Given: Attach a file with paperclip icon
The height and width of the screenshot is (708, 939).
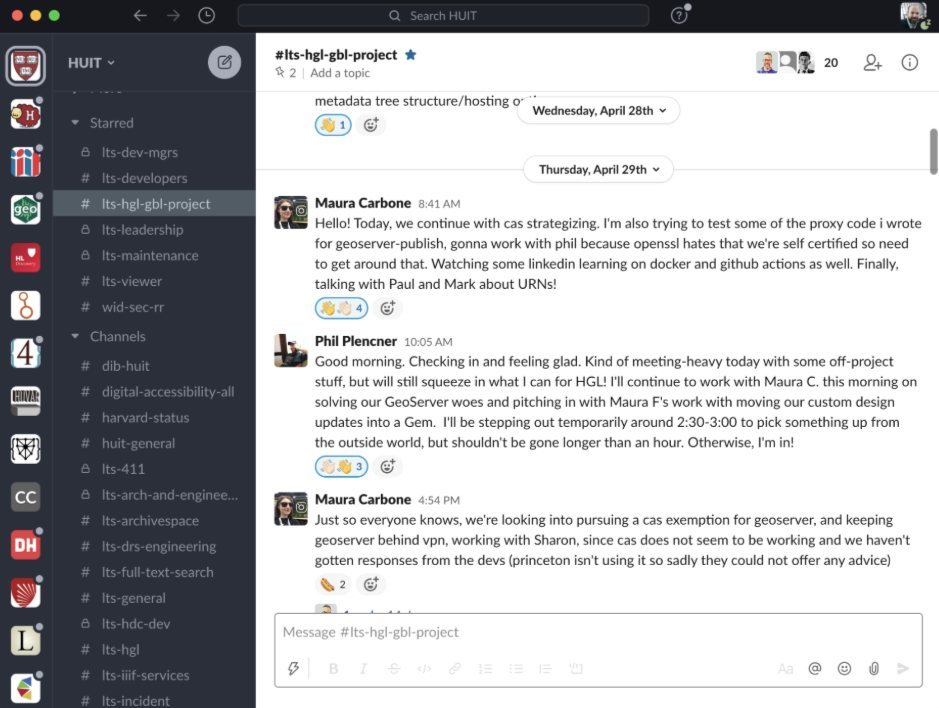Looking at the screenshot, I should click(x=874, y=668).
